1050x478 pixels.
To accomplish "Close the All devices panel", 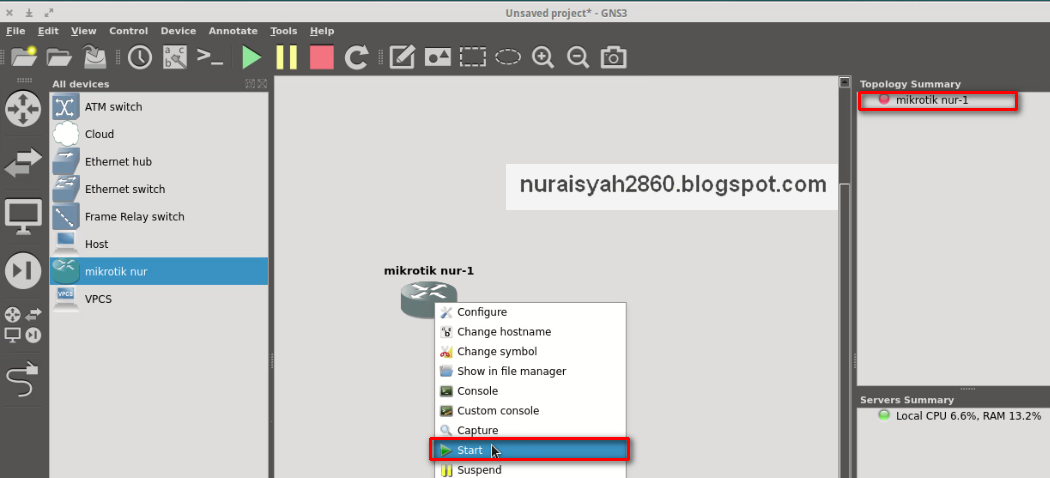I will pos(262,84).
